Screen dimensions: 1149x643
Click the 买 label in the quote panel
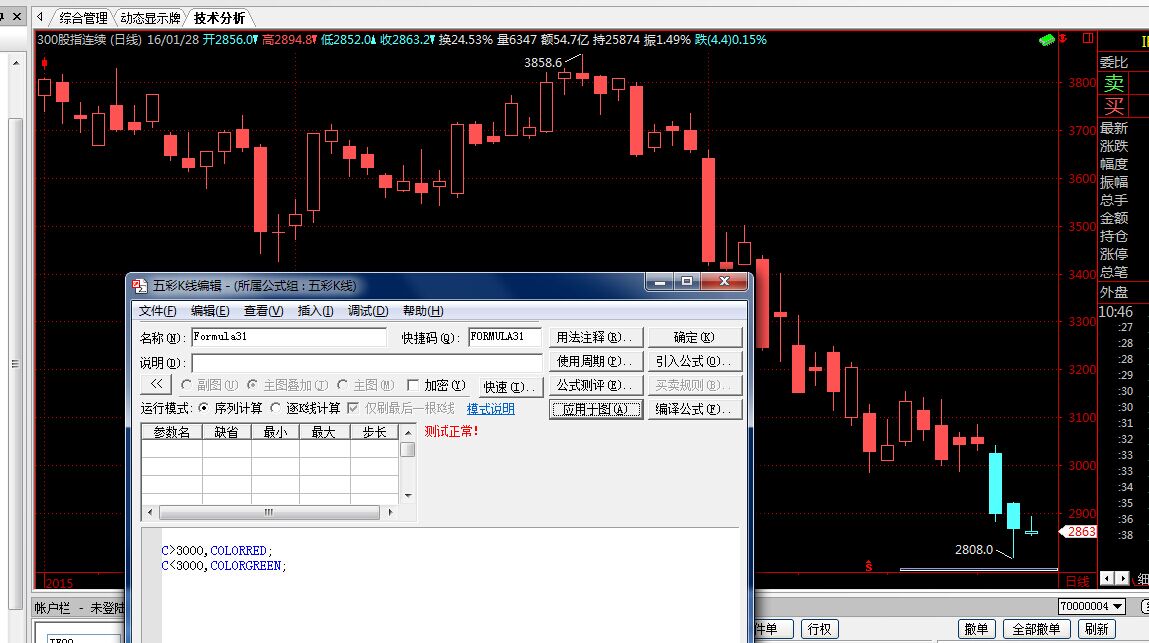pos(1114,106)
